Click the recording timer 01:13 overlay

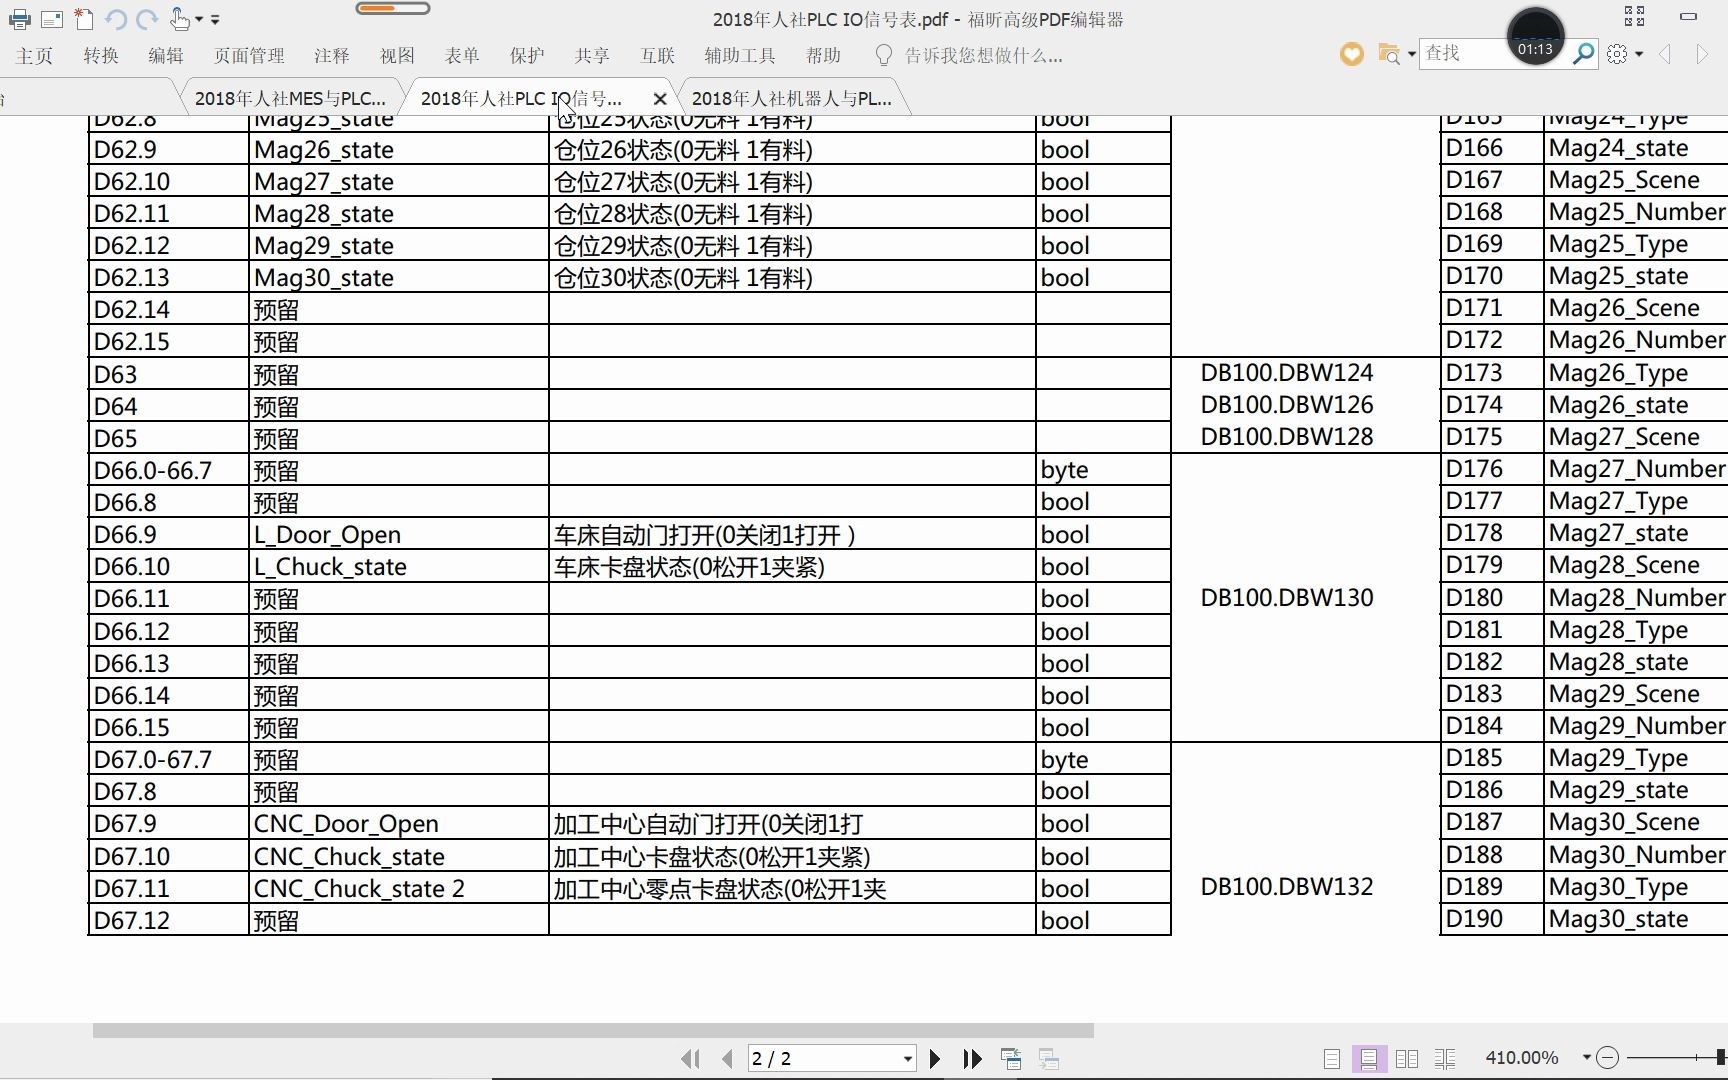point(1535,38)
